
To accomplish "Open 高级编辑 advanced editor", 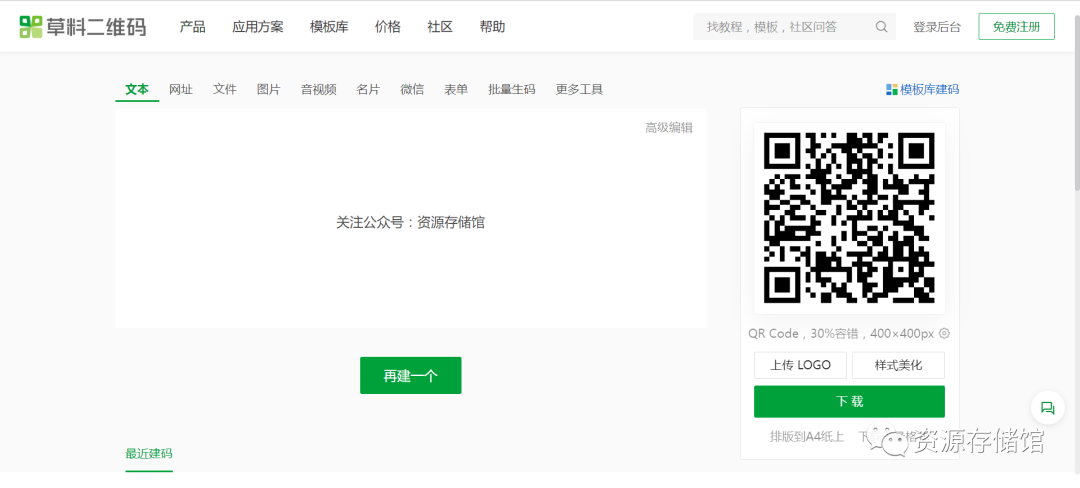I will click(669, 127).
